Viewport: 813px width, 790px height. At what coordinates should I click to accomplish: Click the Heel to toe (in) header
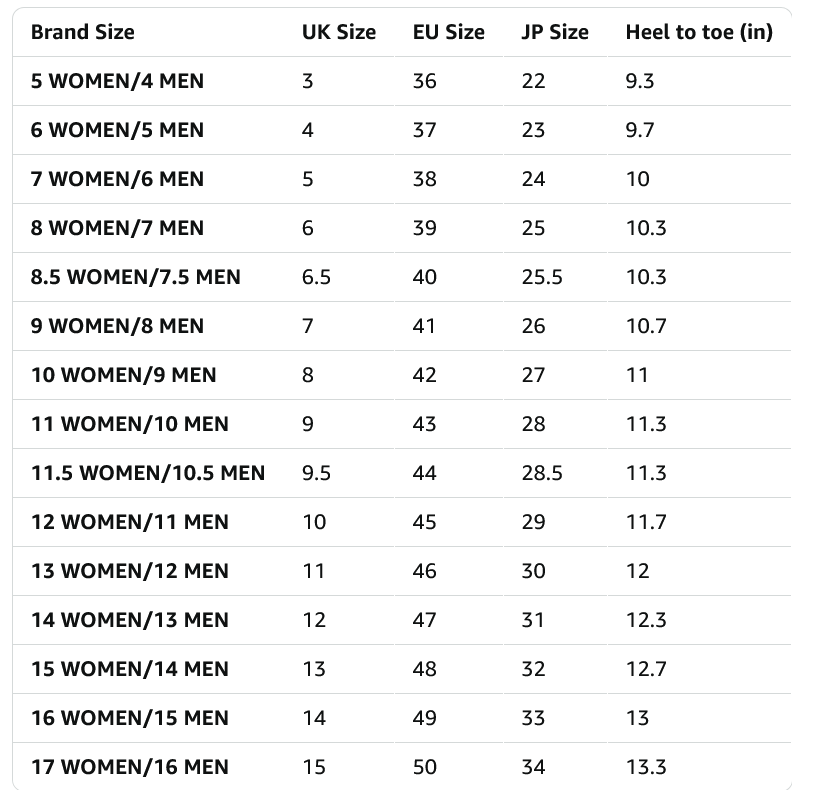click(x=699, y=32)
